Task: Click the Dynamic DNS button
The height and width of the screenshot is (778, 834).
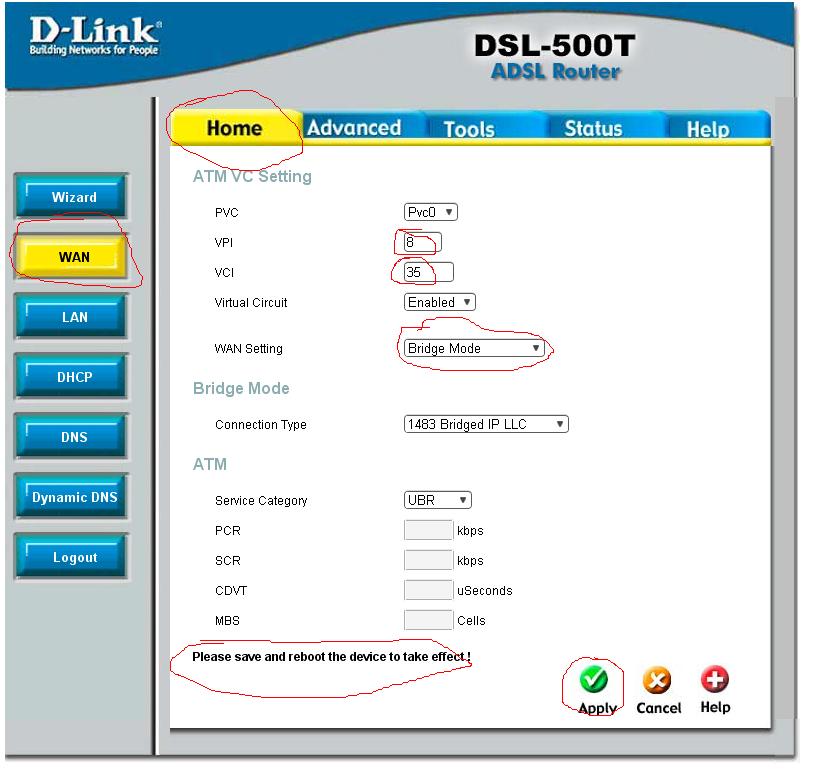Action: point(74,497)
